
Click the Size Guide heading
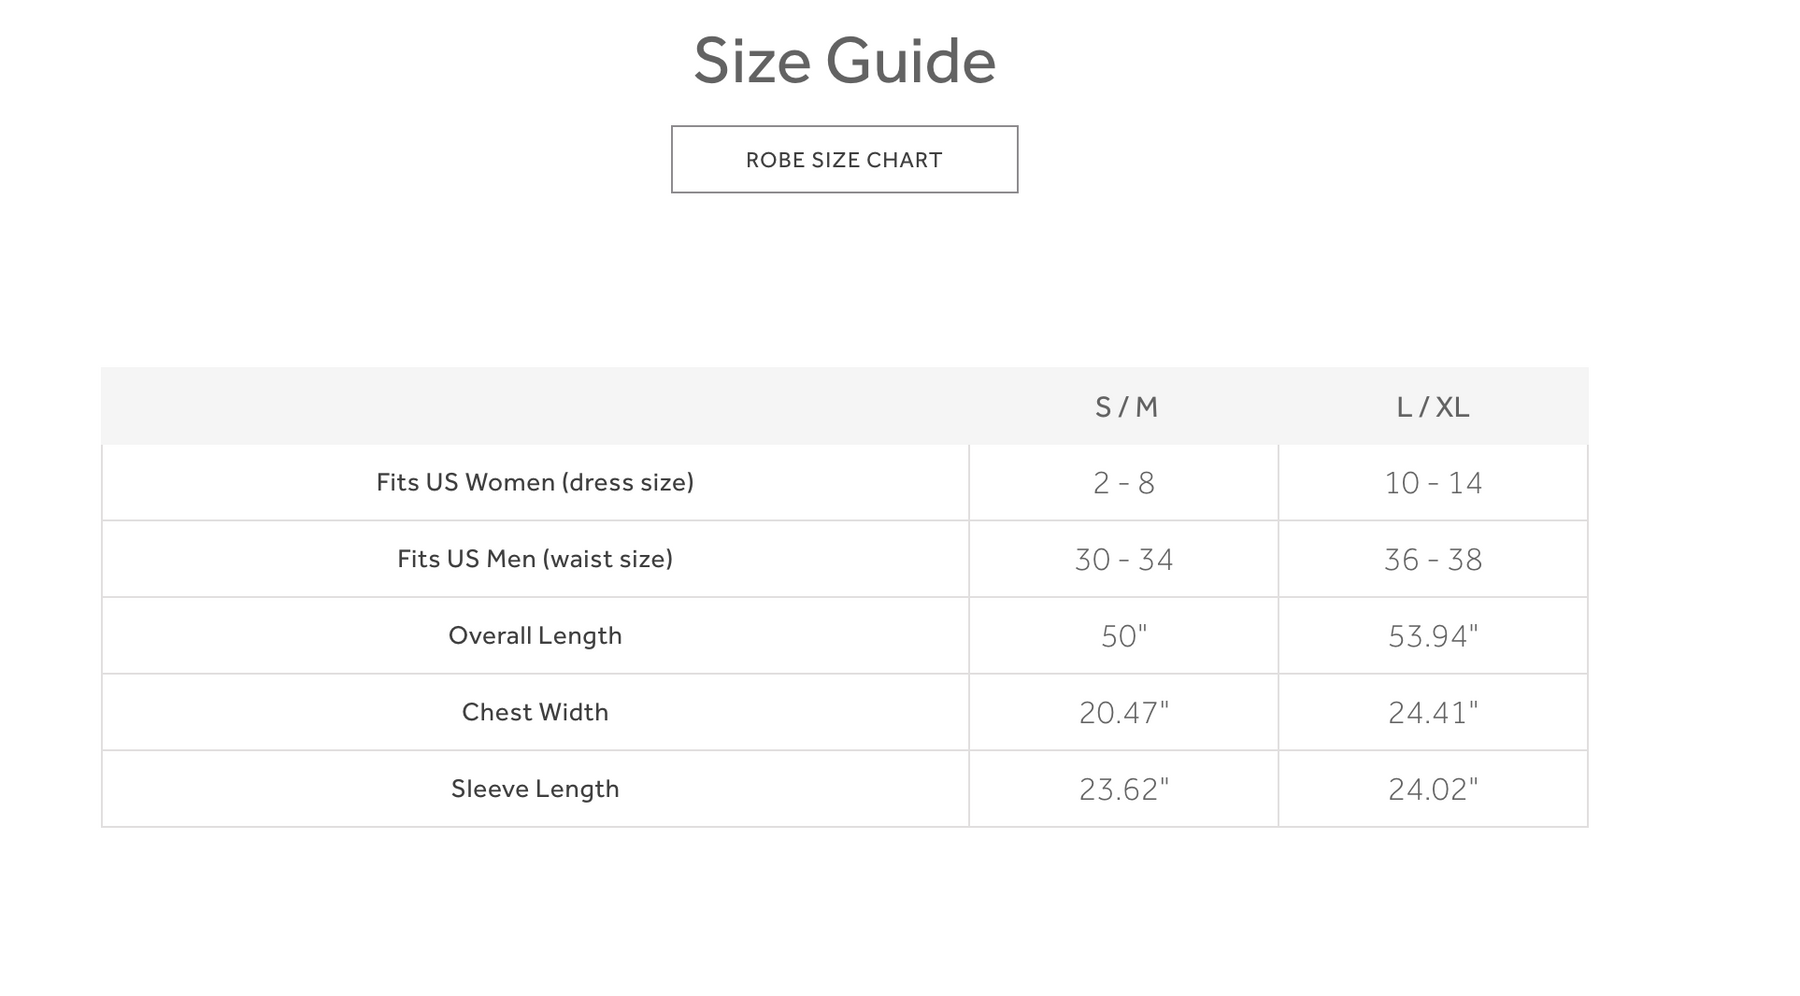click(844, 61)
